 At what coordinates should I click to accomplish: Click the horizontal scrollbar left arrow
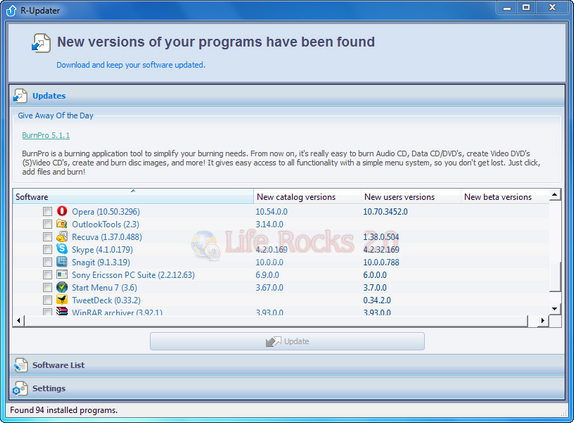(x=19, y=321)
